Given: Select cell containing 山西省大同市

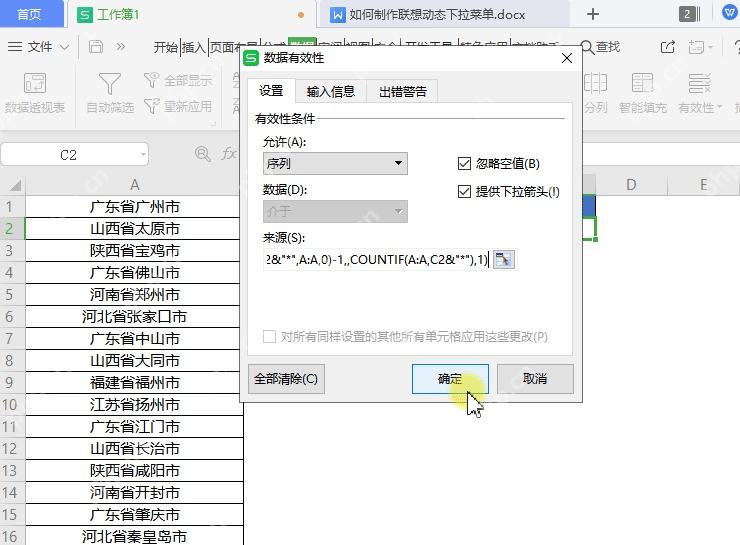Looking at the screenshot, I should click(134, 361).
